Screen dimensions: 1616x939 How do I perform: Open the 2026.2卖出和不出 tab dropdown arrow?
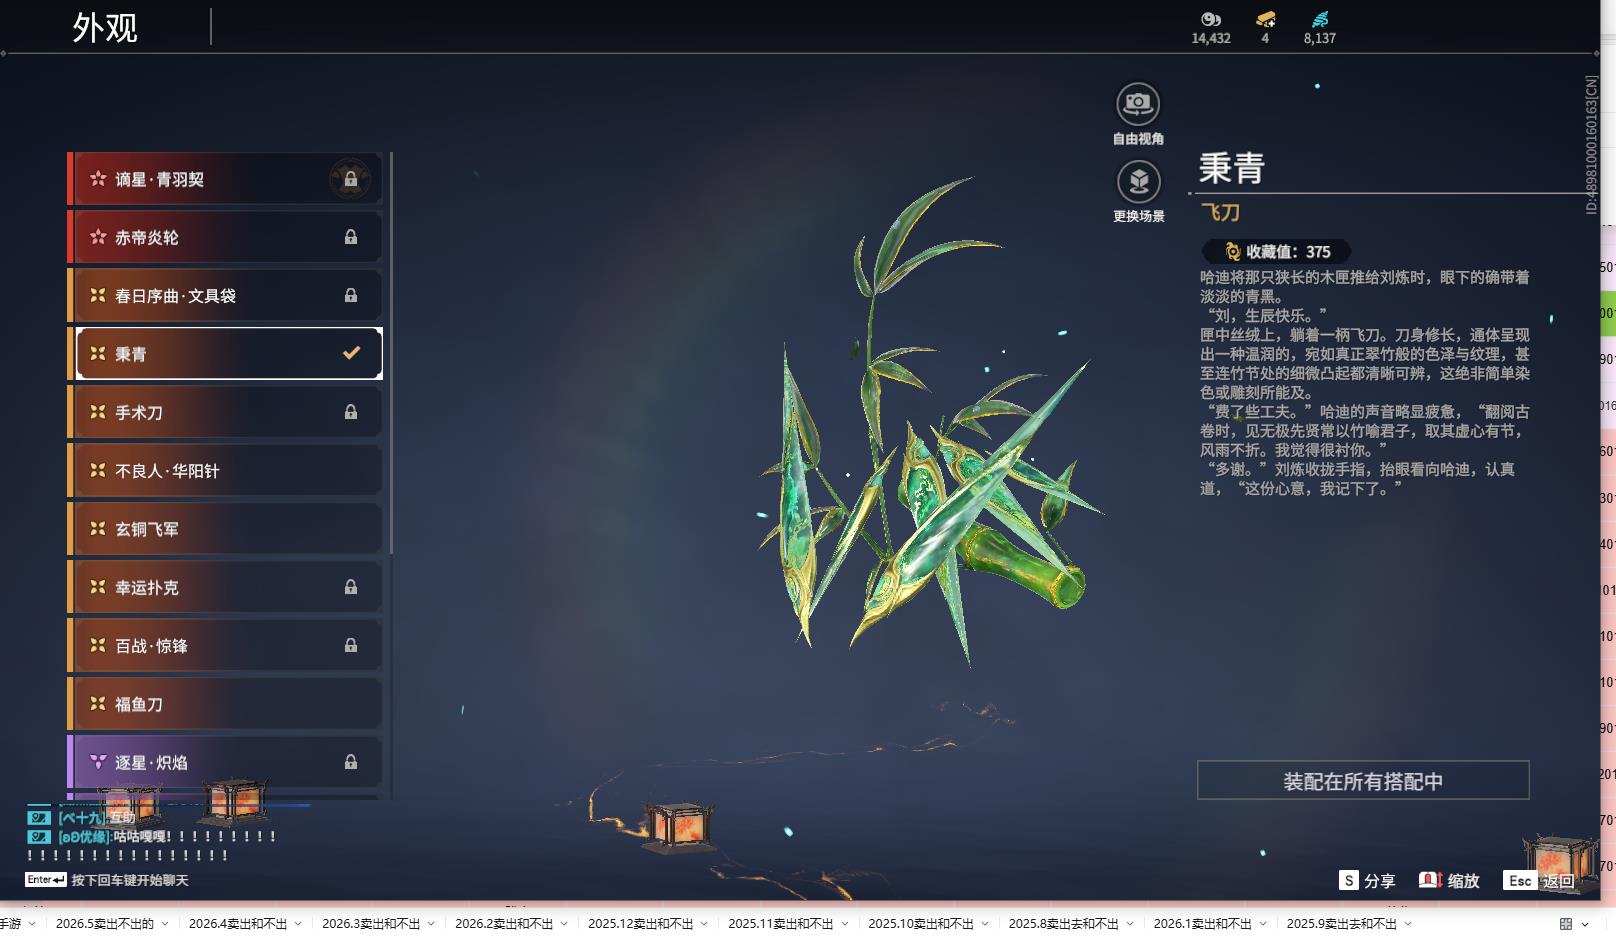click(565, 924)
